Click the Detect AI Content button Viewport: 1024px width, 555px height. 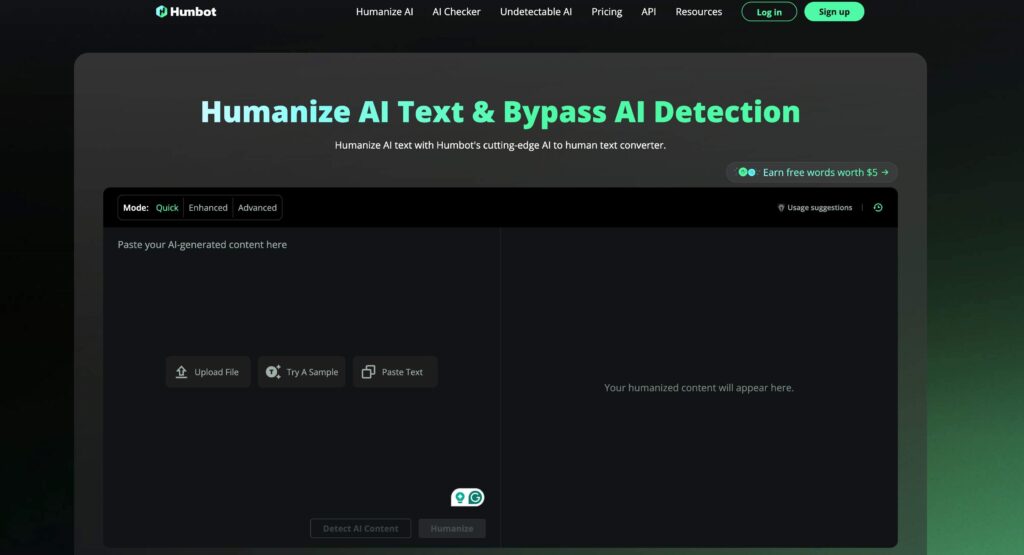tap(360, 529)
